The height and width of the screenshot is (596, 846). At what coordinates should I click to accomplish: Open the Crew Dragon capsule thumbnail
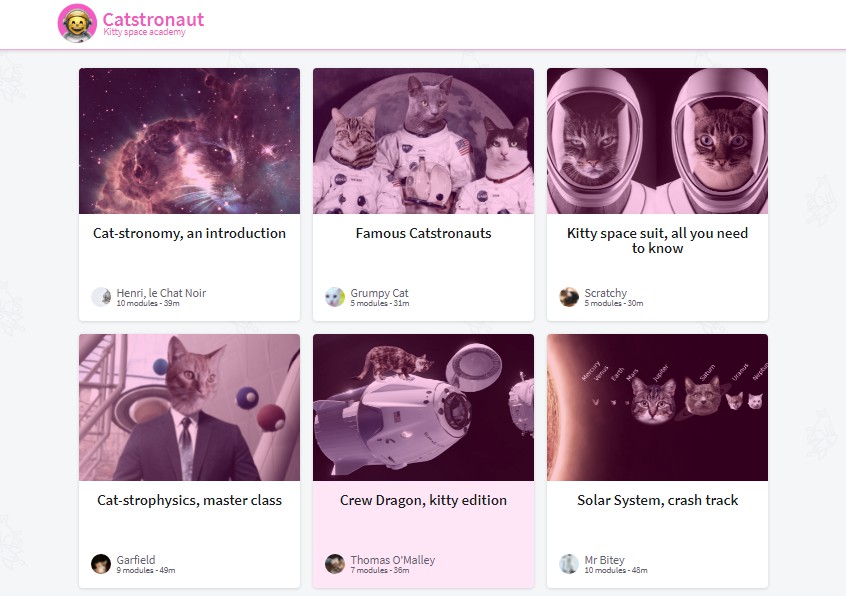coord(424,407)
